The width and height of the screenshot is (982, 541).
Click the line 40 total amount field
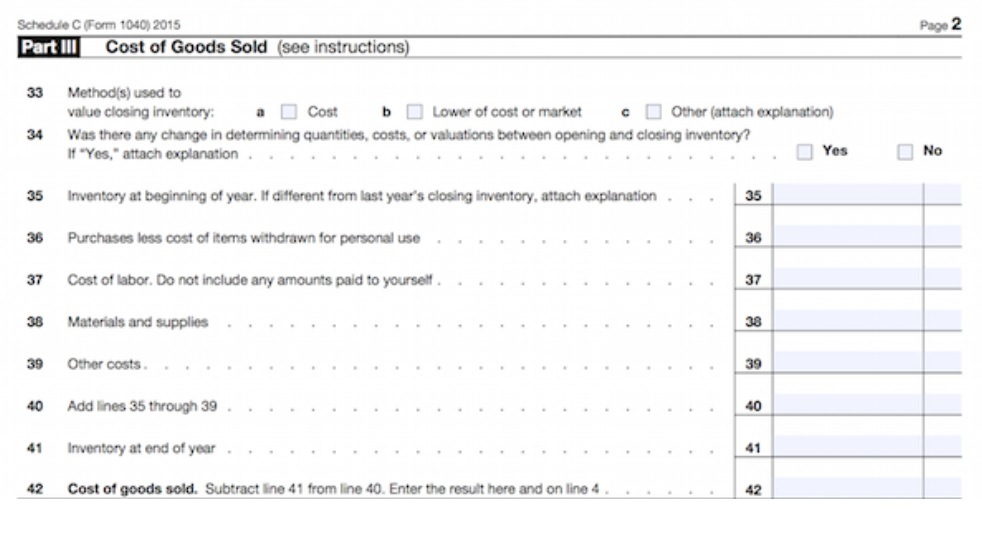(848, 404)
